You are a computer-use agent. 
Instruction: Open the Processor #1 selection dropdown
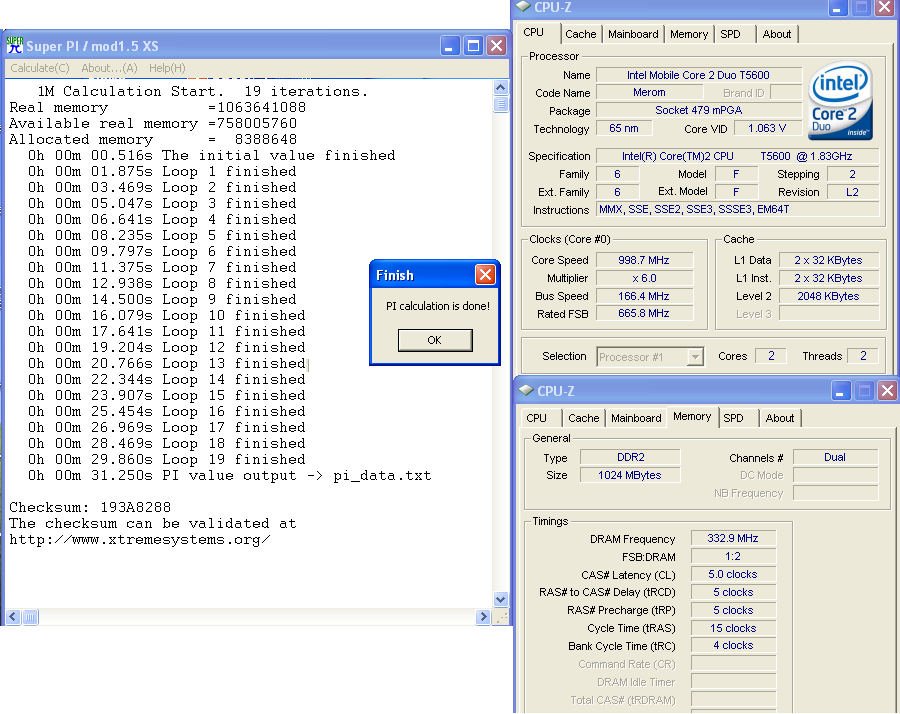(695, 356)
